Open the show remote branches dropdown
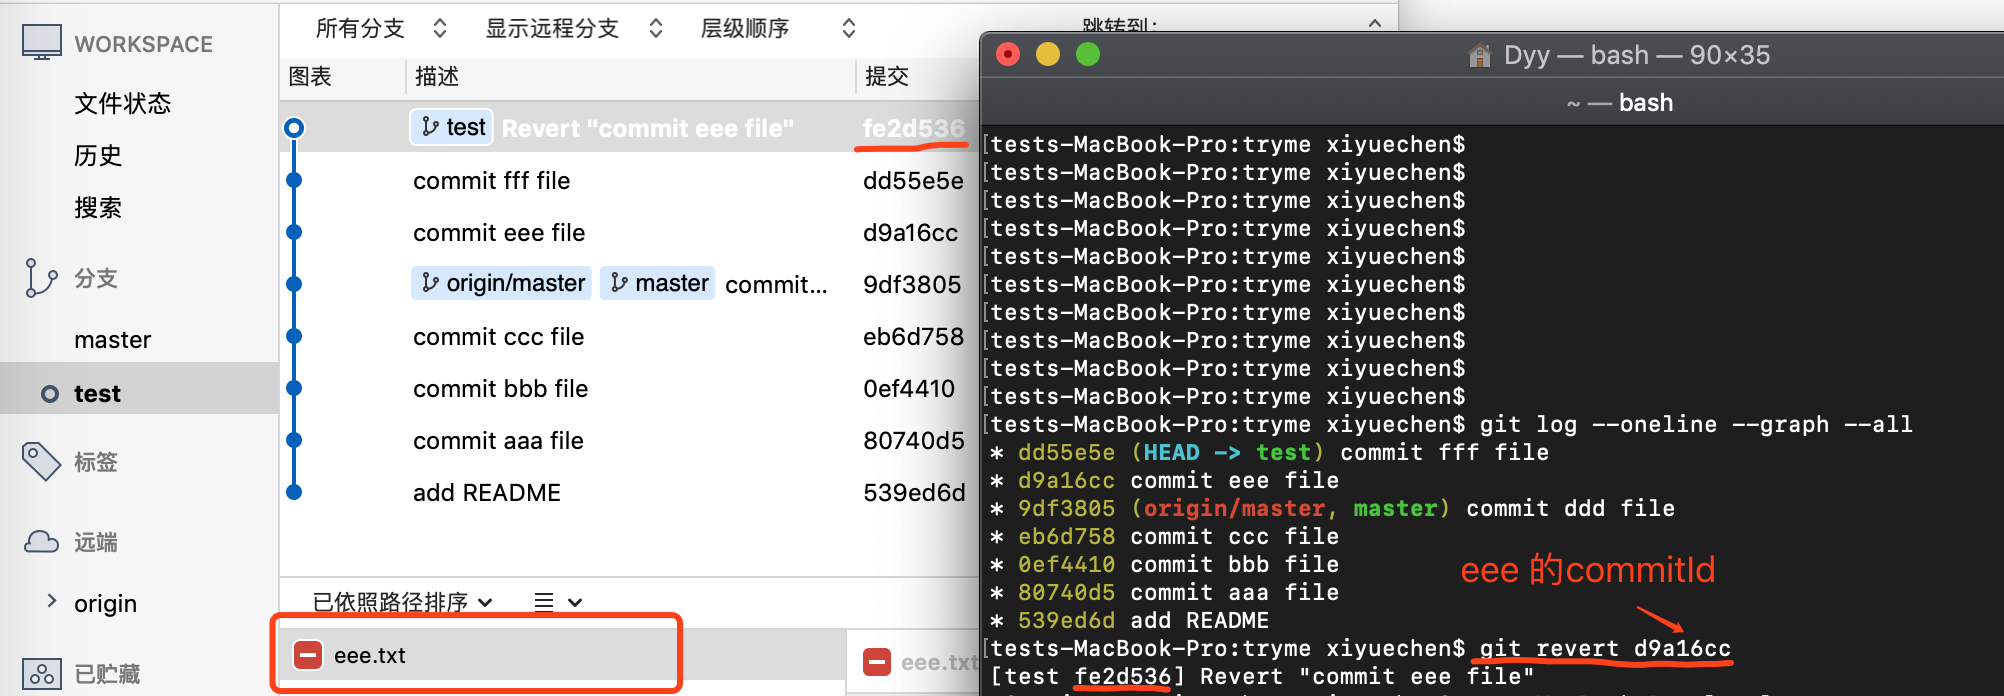2004x696 pixels. 574,28
